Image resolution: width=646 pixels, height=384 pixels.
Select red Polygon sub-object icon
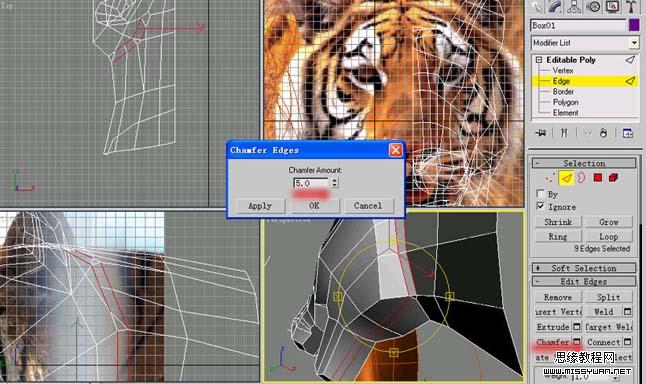click(x=598, y=178)
